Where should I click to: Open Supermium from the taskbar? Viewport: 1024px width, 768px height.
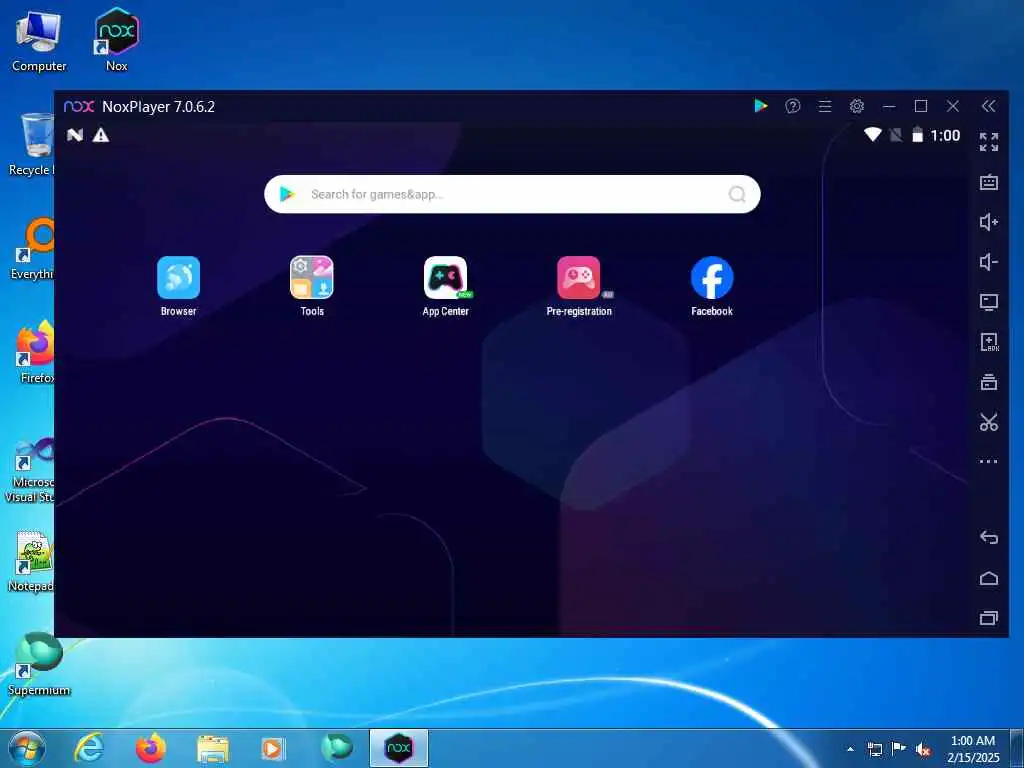coord(336,748)
